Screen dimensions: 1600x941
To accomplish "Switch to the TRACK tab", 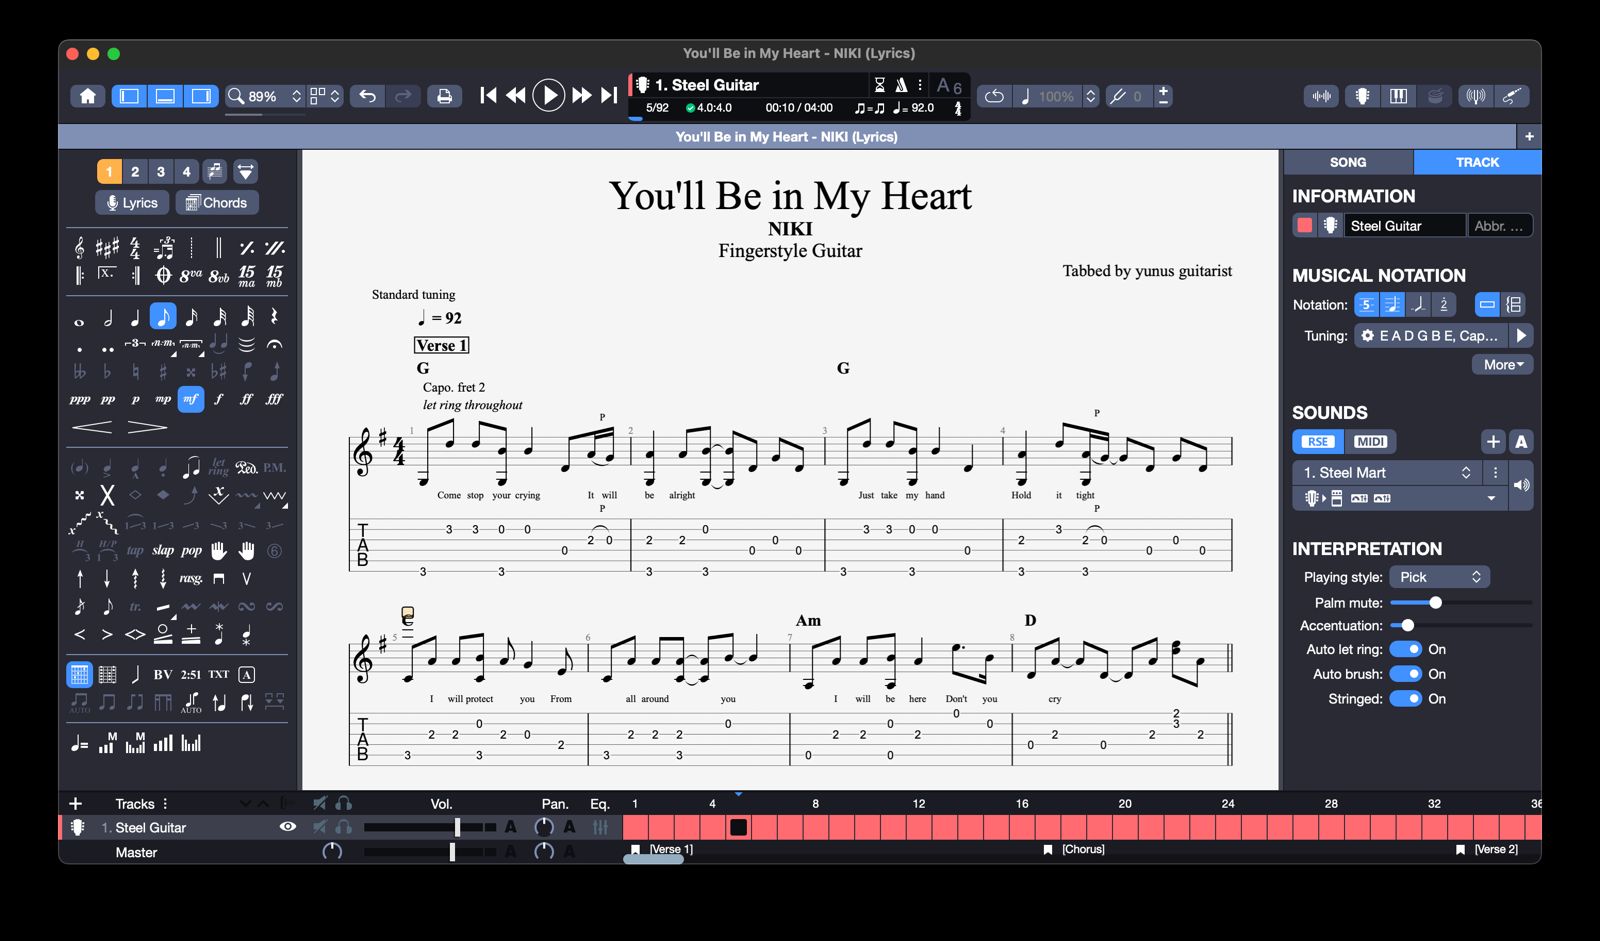I will (1477, 162).
